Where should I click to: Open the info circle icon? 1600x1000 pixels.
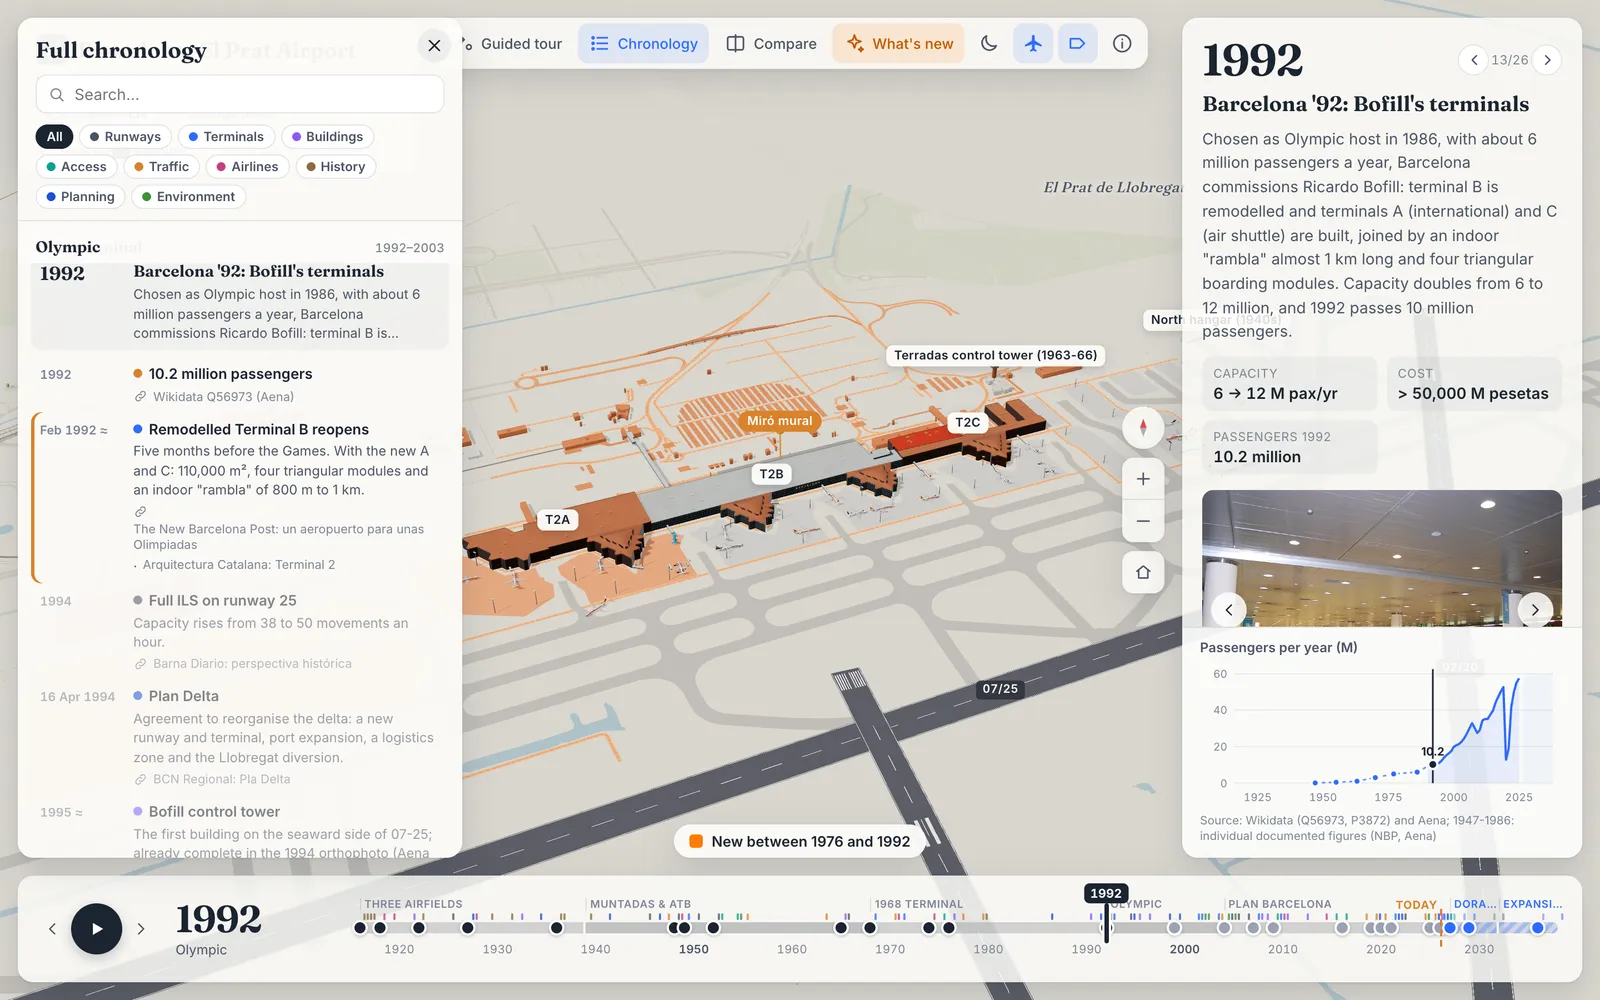1122,44
